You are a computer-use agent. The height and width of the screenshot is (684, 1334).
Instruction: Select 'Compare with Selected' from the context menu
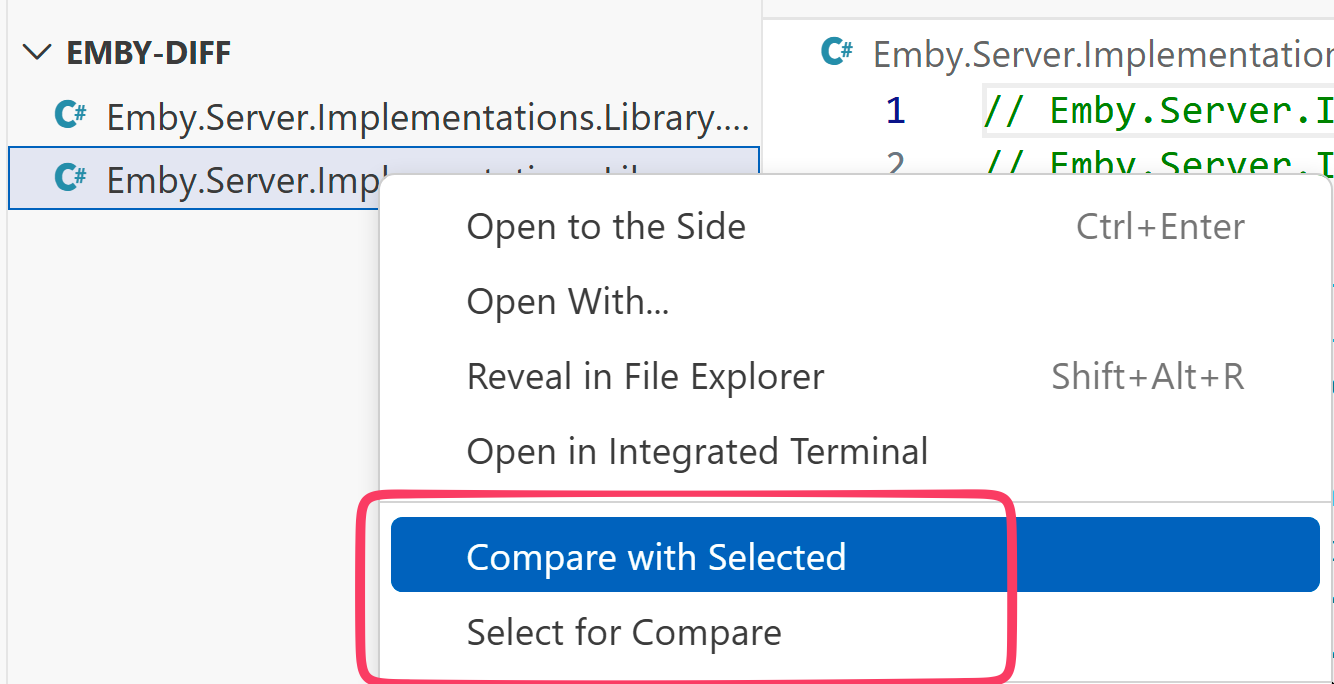pyautogui.click(x=657, y=556)
